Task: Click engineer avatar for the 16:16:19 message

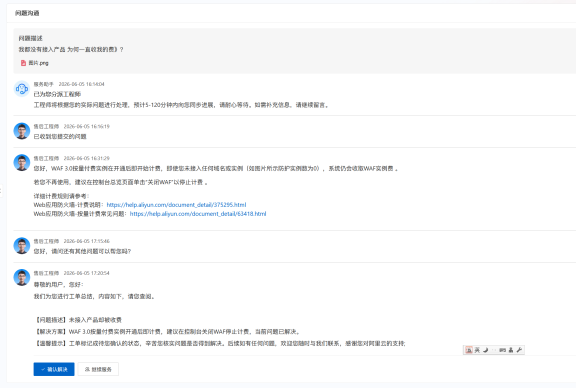Action: click(22, 131)
